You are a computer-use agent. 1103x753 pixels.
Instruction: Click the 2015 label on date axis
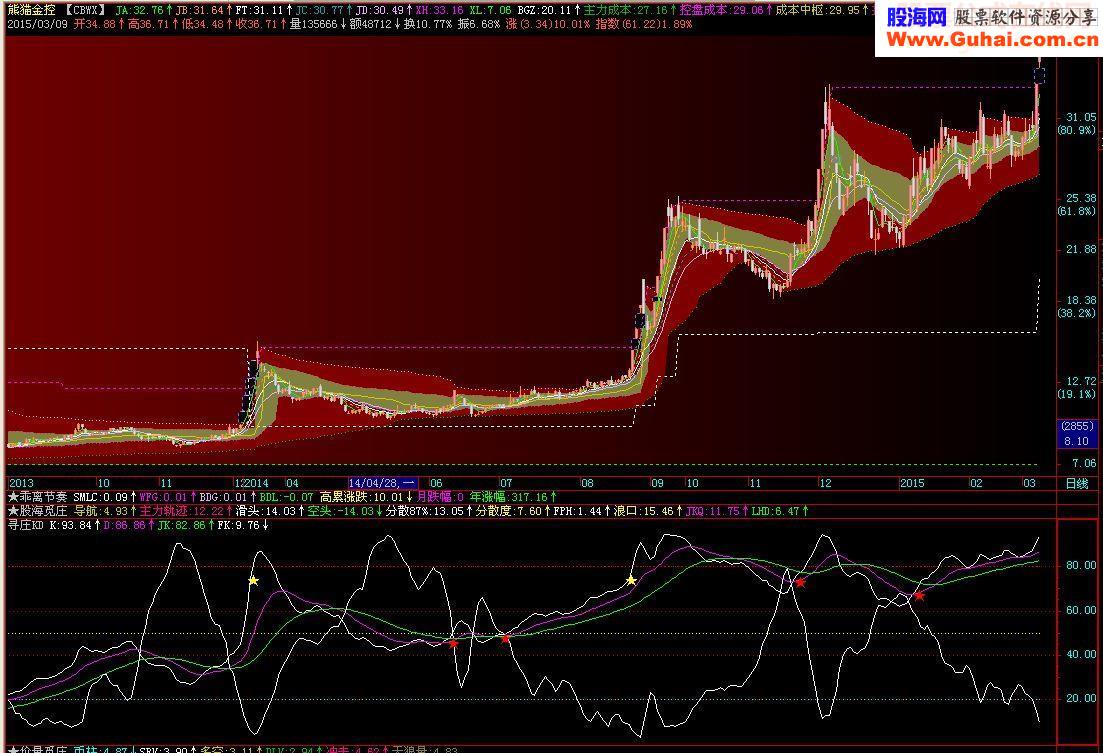coord(912,483)
